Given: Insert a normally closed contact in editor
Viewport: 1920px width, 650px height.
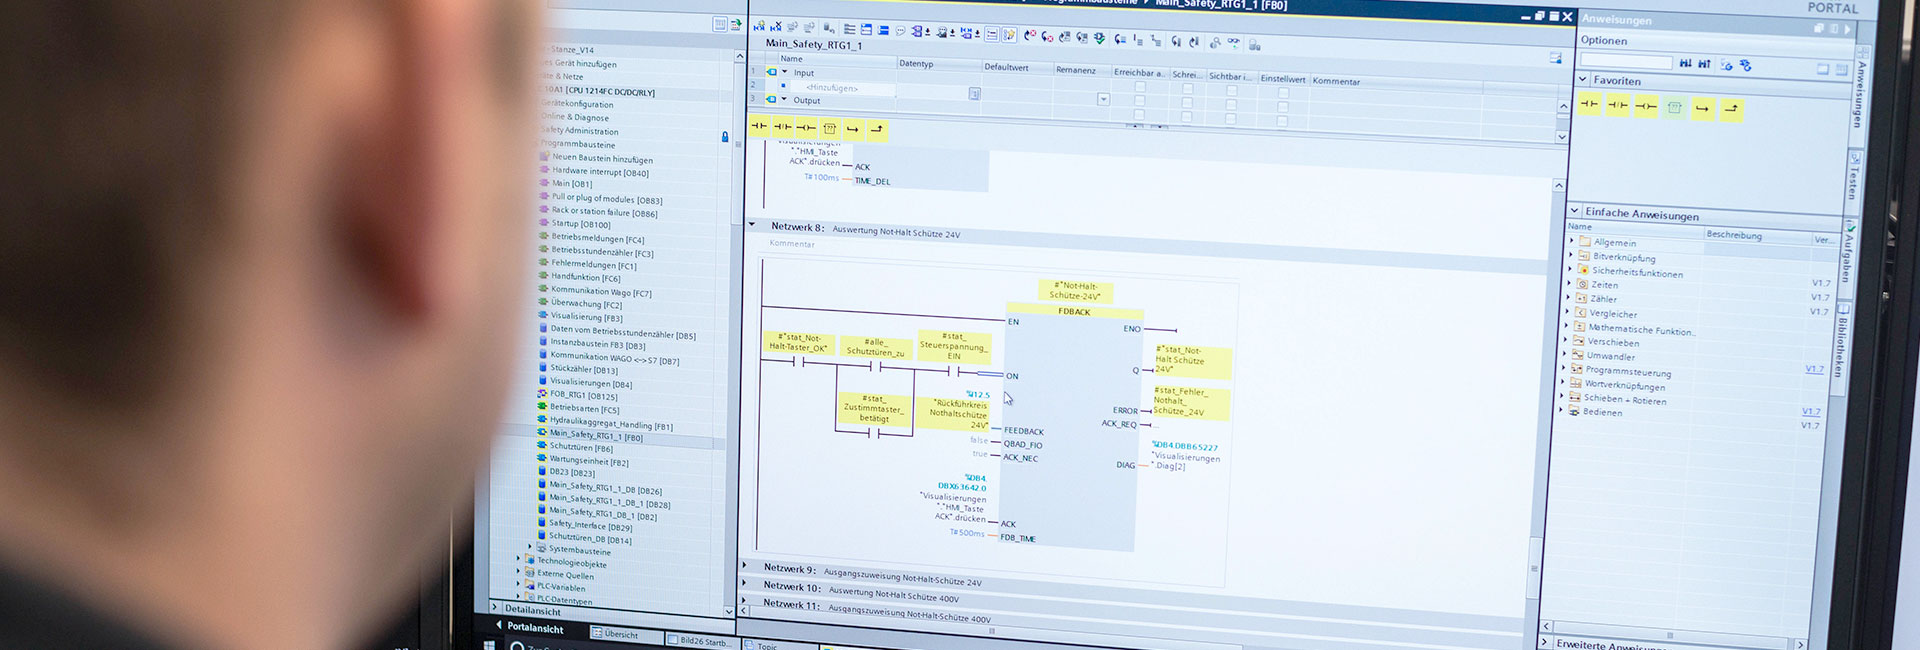Looking at the screenshot, I should [782, 127].
